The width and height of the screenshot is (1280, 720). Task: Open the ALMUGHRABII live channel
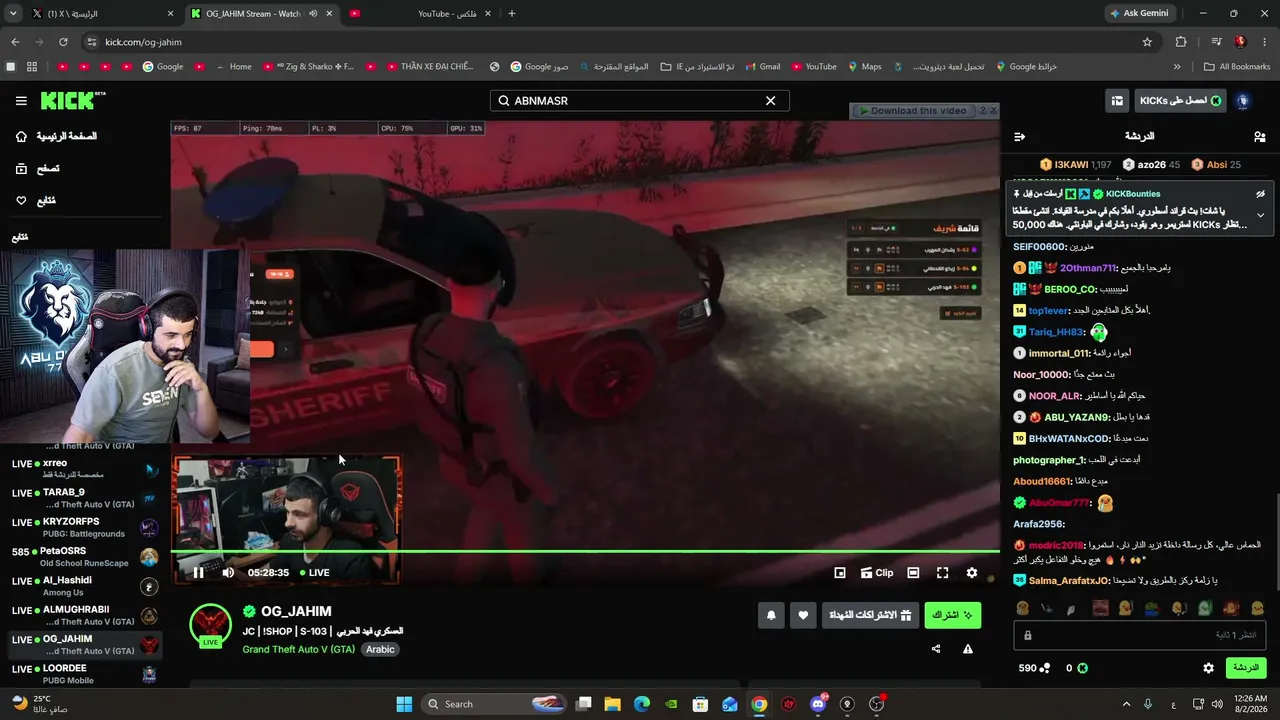(85, 615)
